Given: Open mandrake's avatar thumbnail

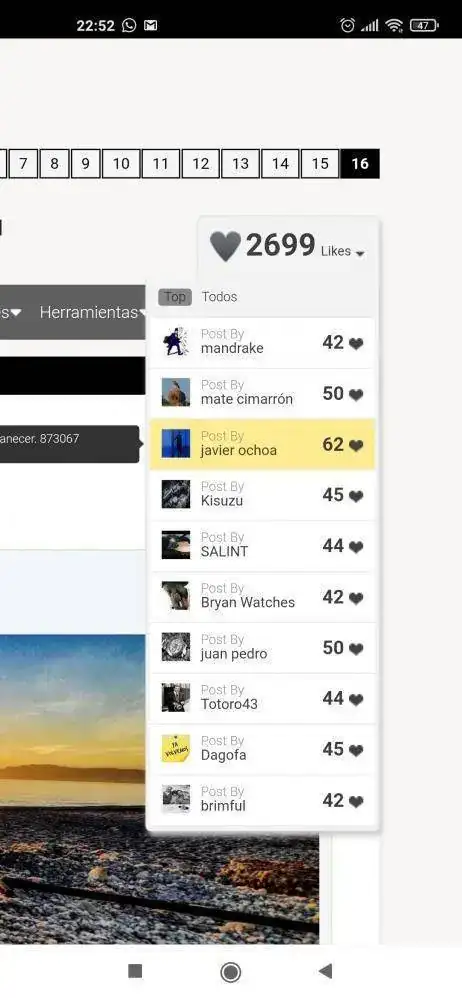Looking at the screenshot, I should pyautogui.click(x=175, y=341).
